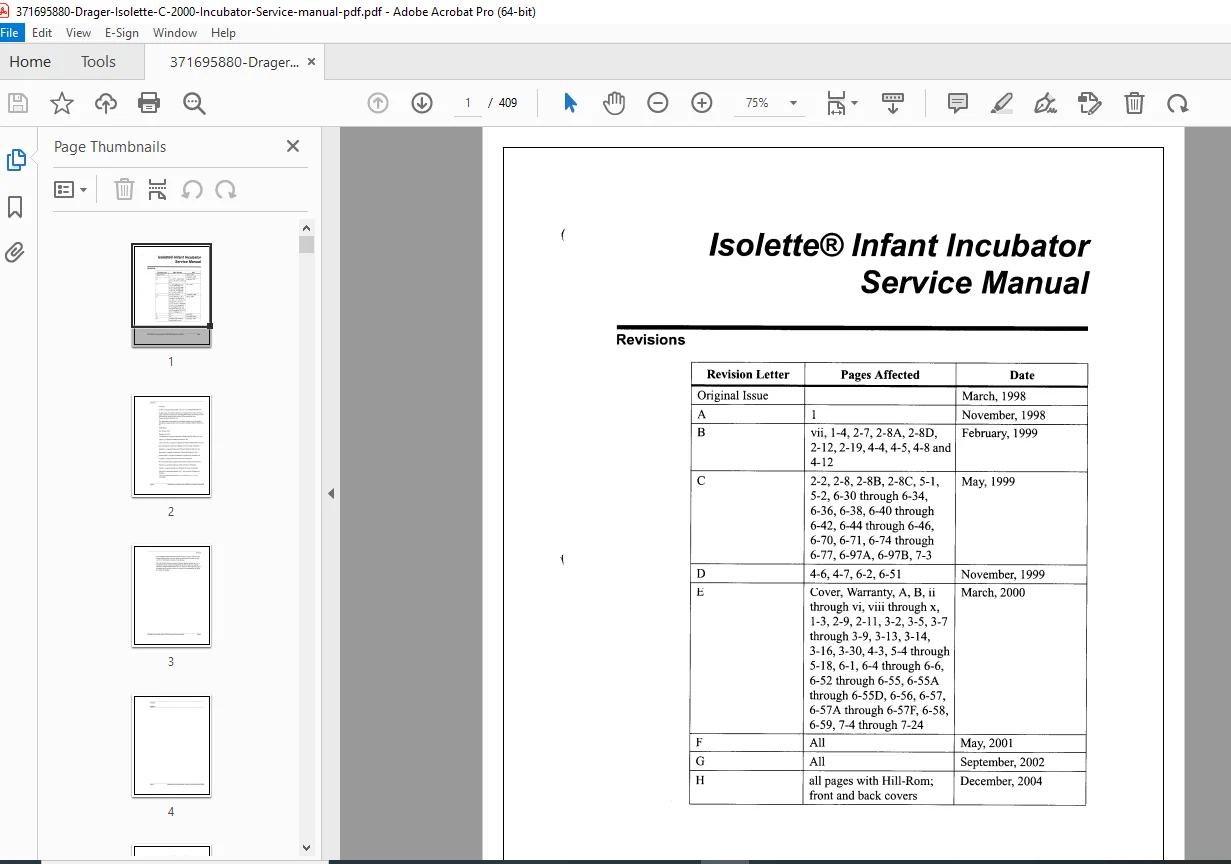Delete selected thumbnail pages trash icon
The height and width of the screenshot is (864, 1231).
pos(124,189)
